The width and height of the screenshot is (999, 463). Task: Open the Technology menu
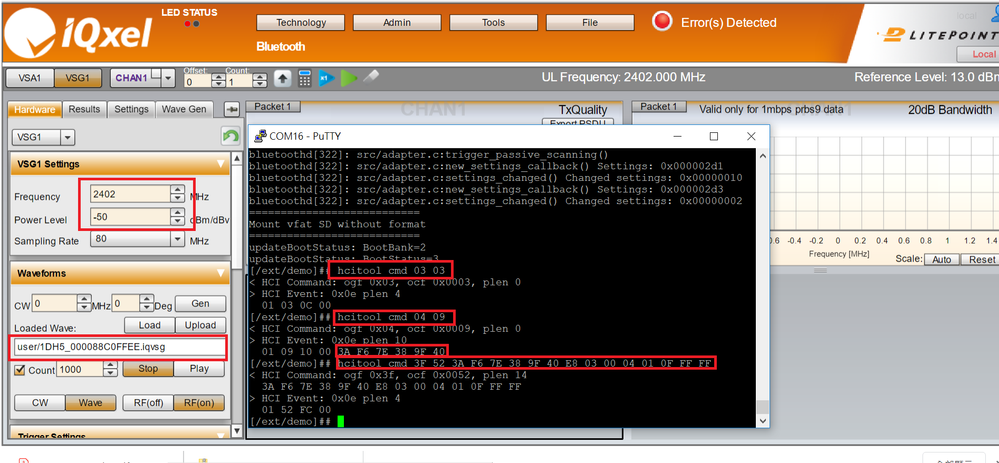pyautogui.click(x=301, y=22)
